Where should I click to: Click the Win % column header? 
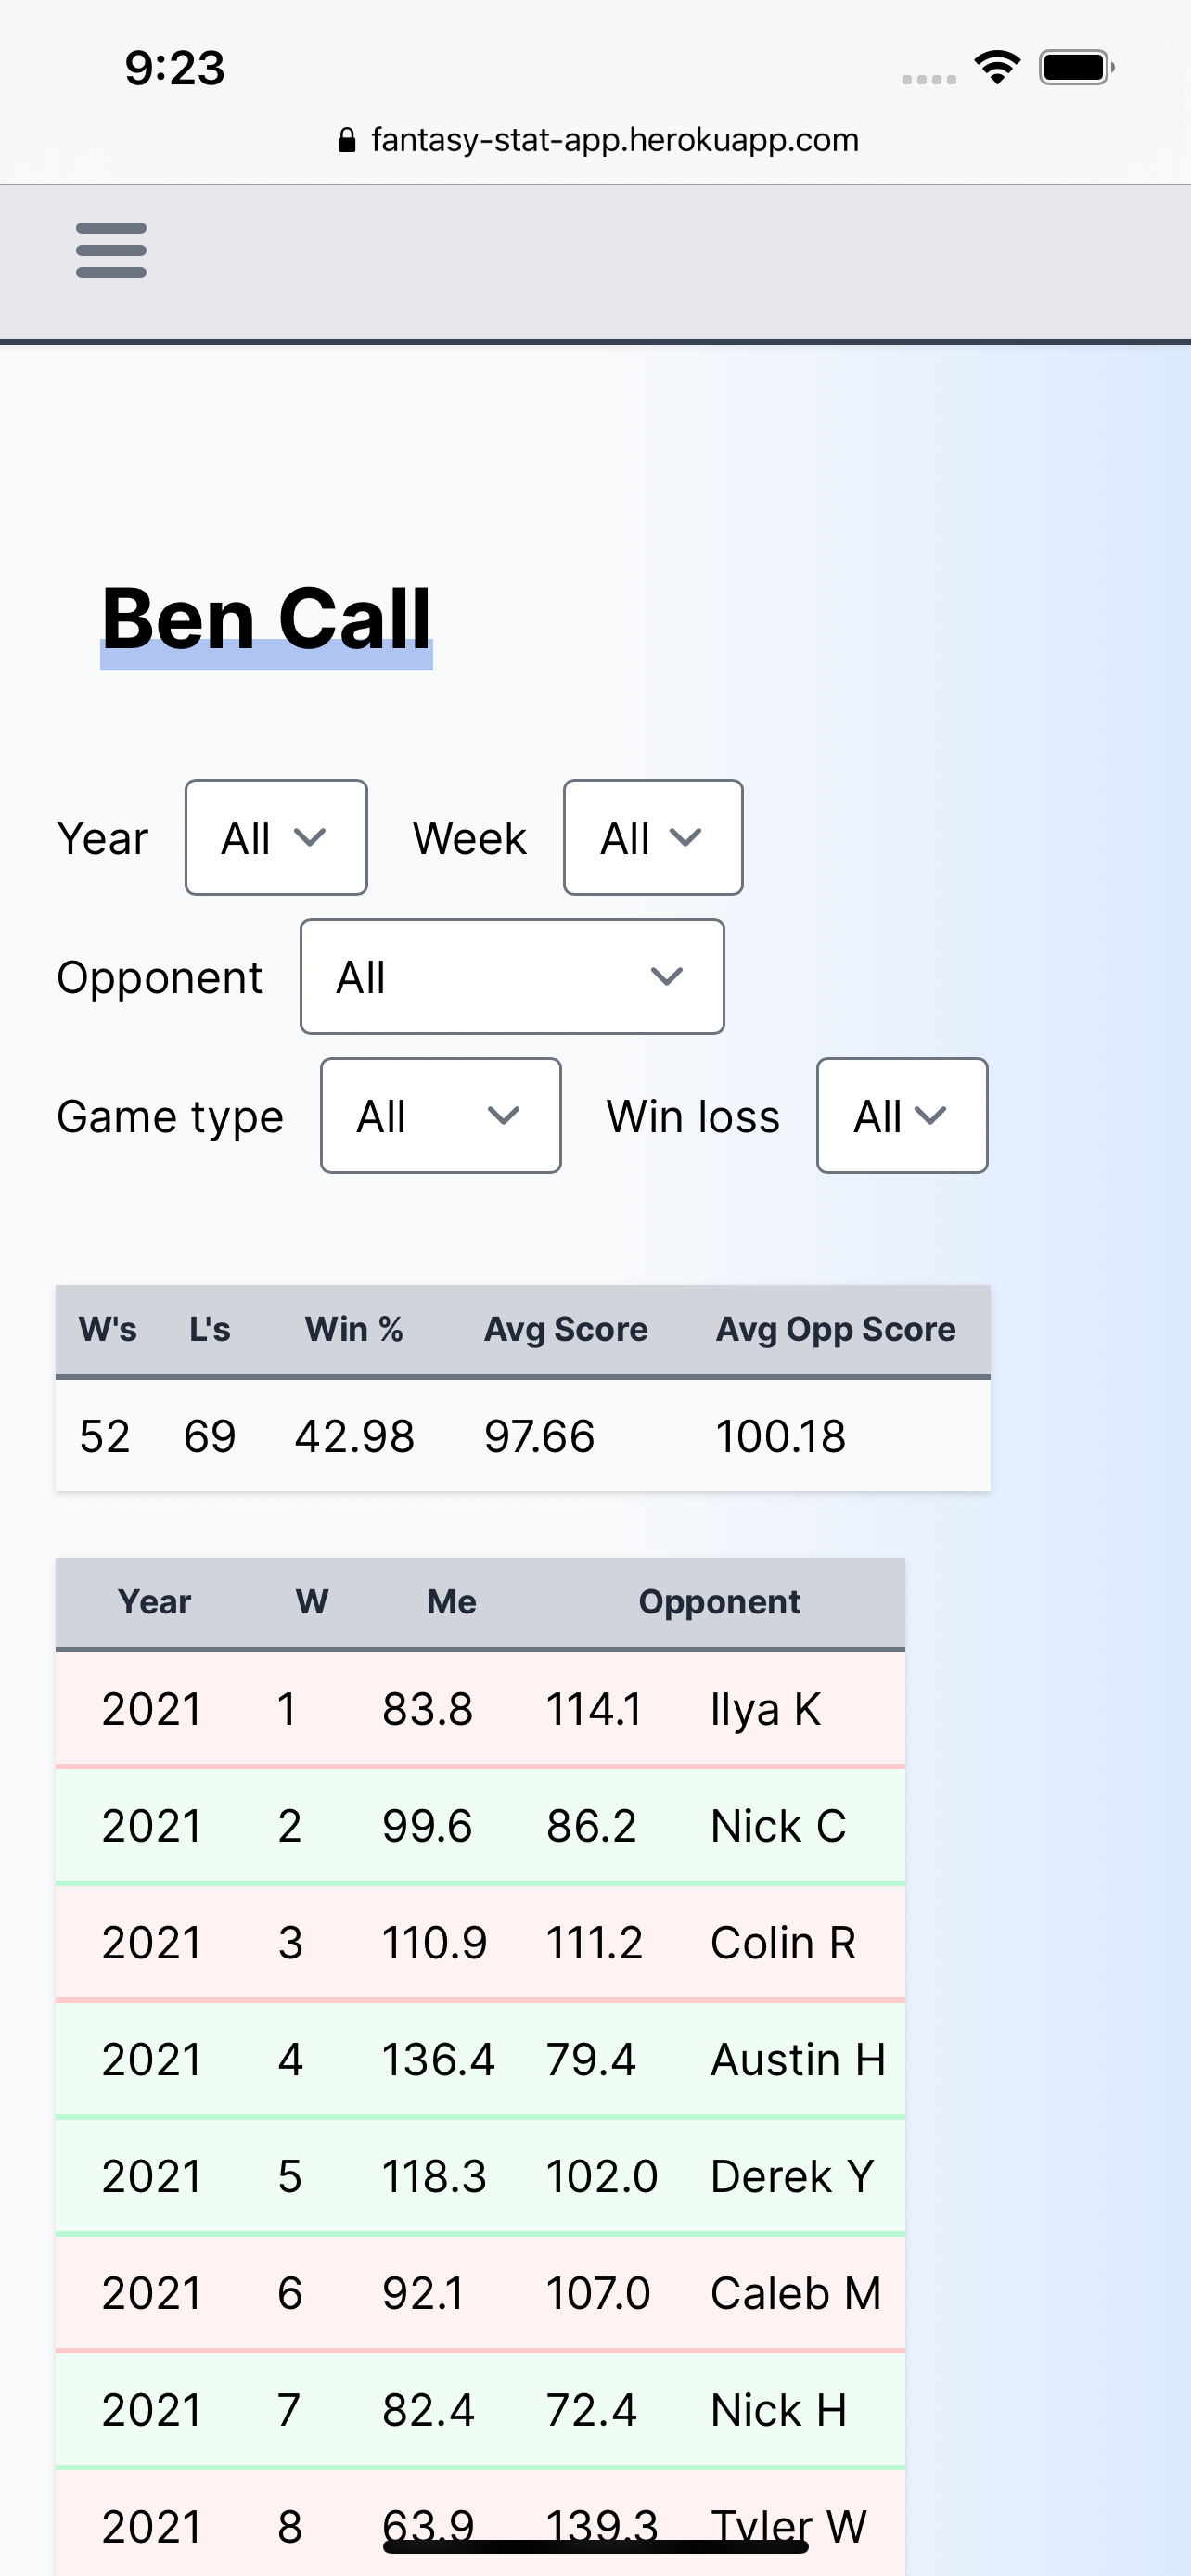(354, 1329)
